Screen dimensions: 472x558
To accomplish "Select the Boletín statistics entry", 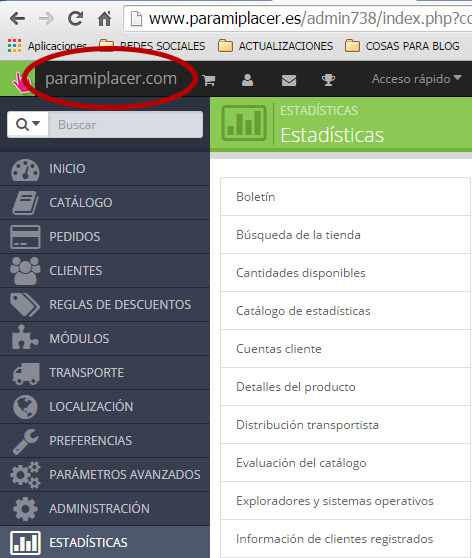I will 345,197.
